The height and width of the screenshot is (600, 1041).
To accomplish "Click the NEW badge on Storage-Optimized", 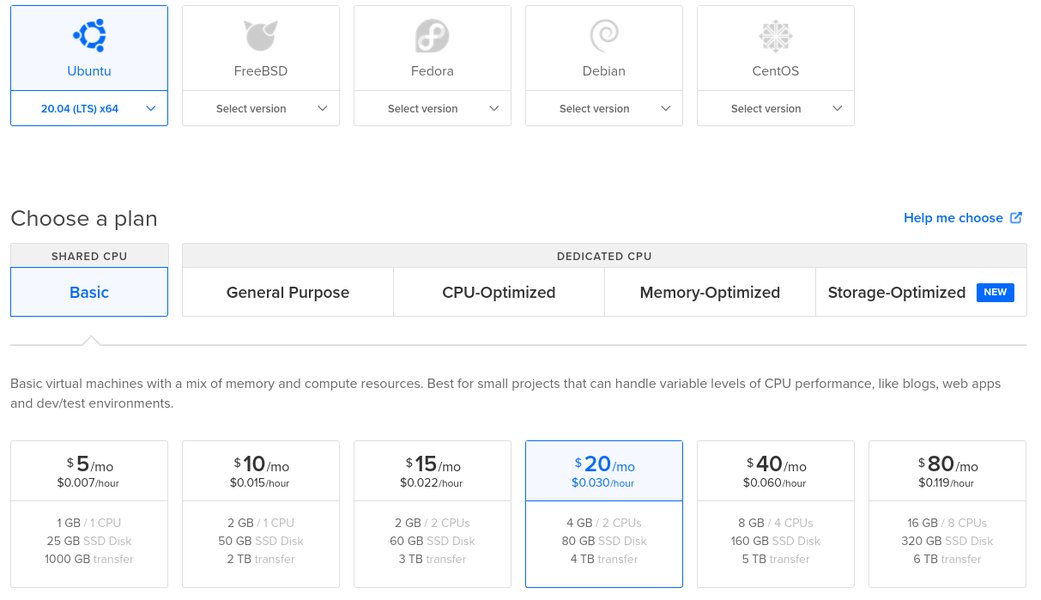I will tap(995, 292).
